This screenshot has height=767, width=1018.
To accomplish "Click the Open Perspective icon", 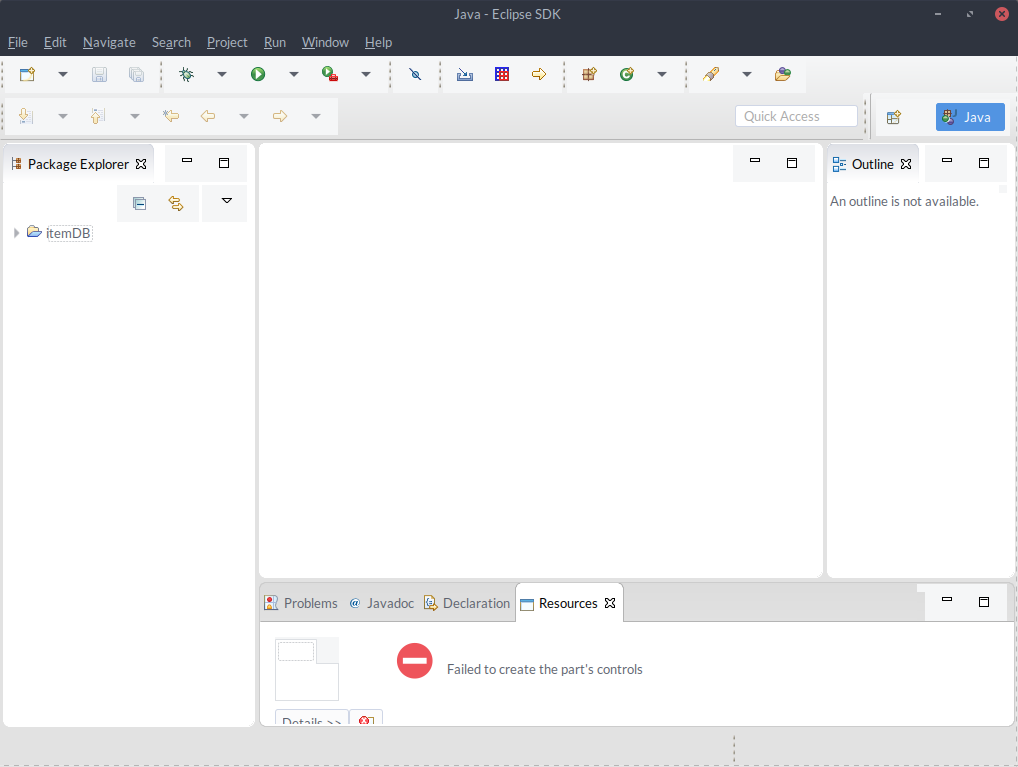I will (894, 117).
